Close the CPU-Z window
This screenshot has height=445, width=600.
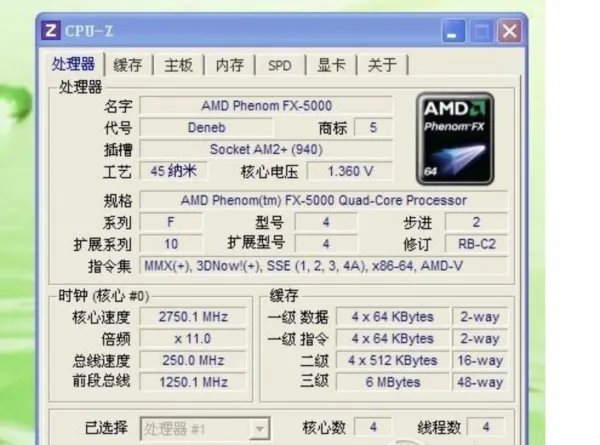510,31
